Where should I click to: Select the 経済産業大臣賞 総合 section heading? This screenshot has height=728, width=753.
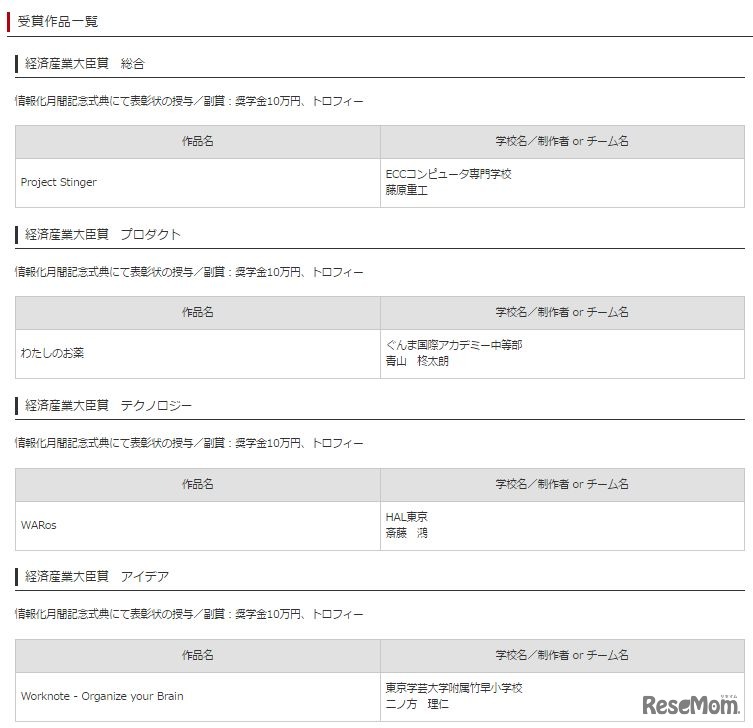(x=85, y=64)
